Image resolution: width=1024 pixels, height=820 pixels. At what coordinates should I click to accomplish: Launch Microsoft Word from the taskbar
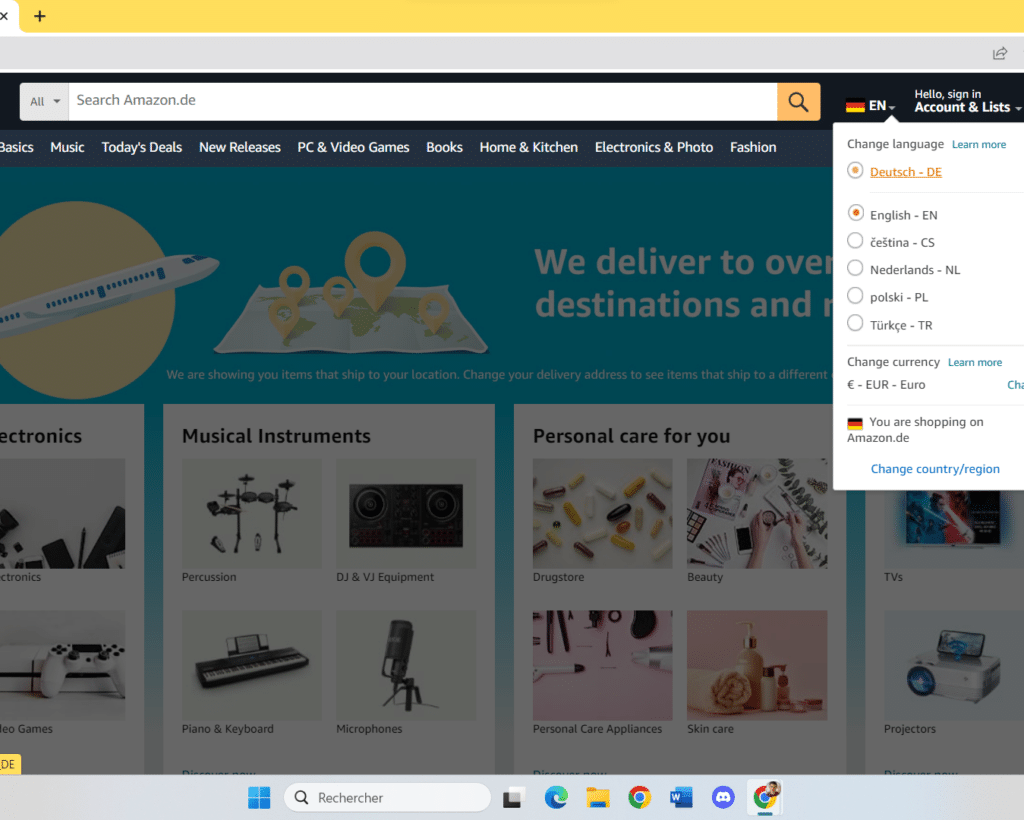682,797
